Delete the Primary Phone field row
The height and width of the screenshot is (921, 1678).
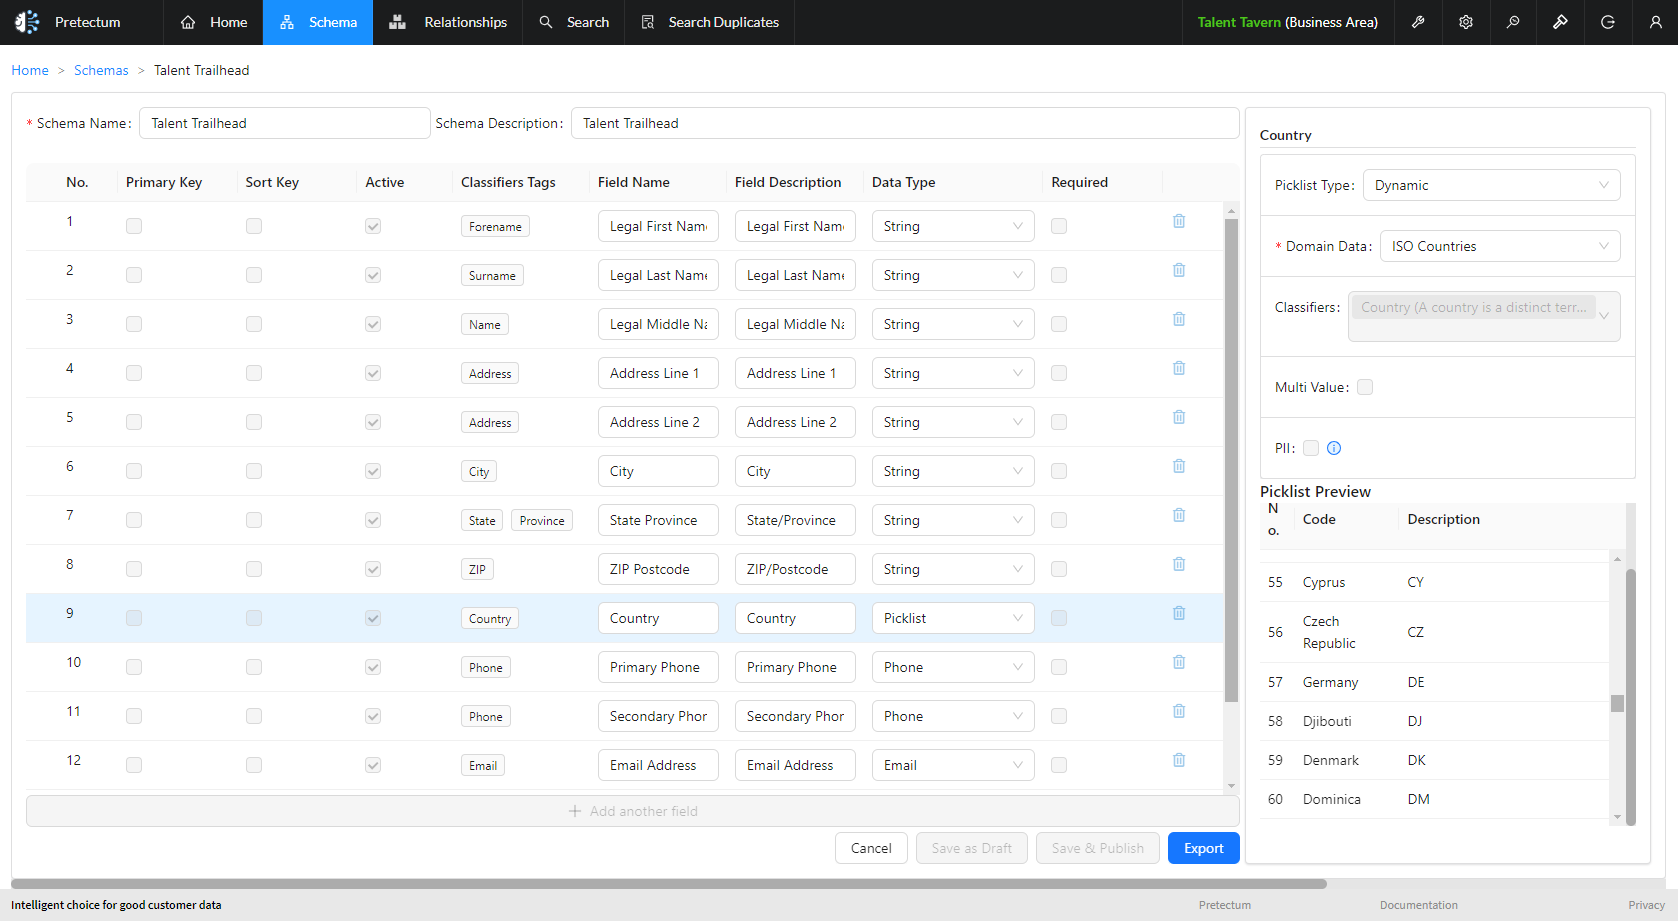(x=1179, y=662)
